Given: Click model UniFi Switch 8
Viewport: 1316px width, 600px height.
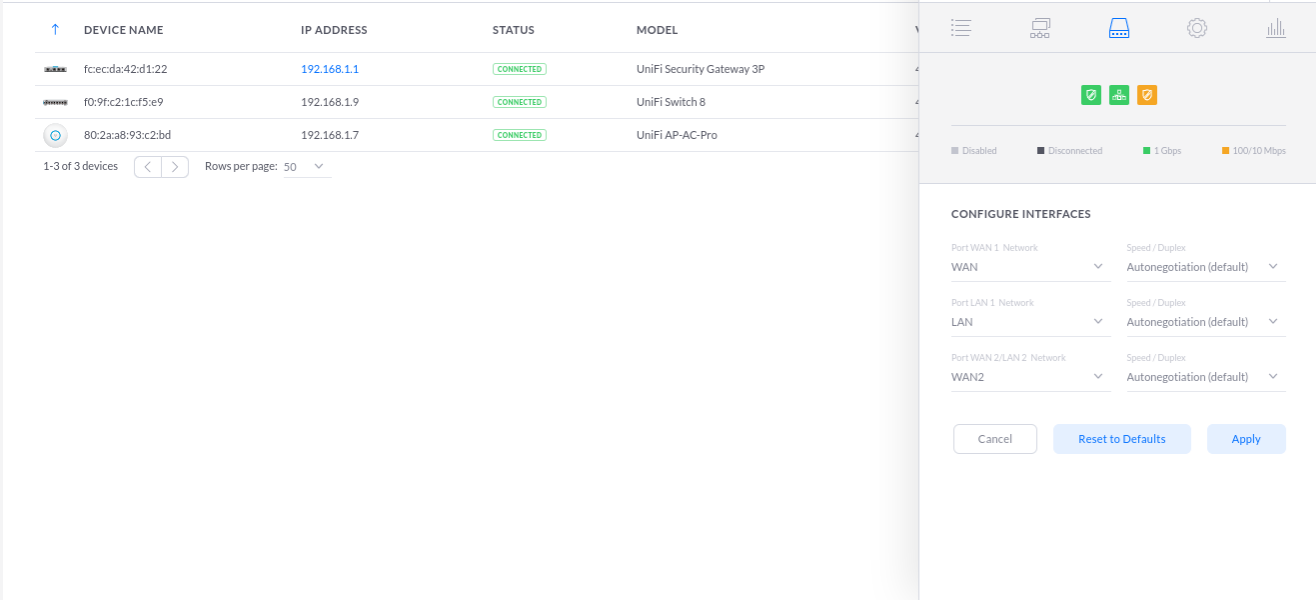Looking at the screenshot, I should 671,102.
